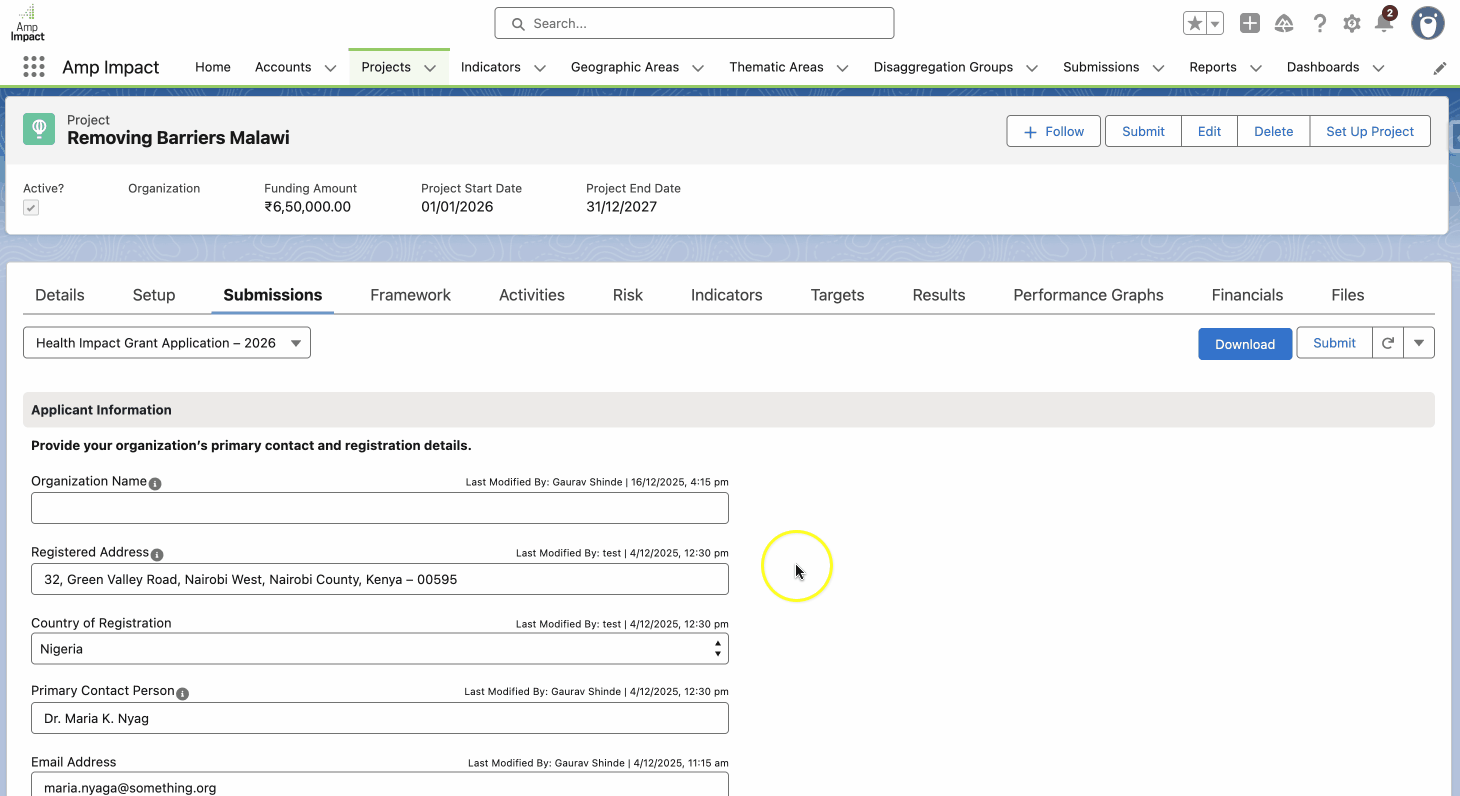Switch to the Framework tab

pos(410,295)
